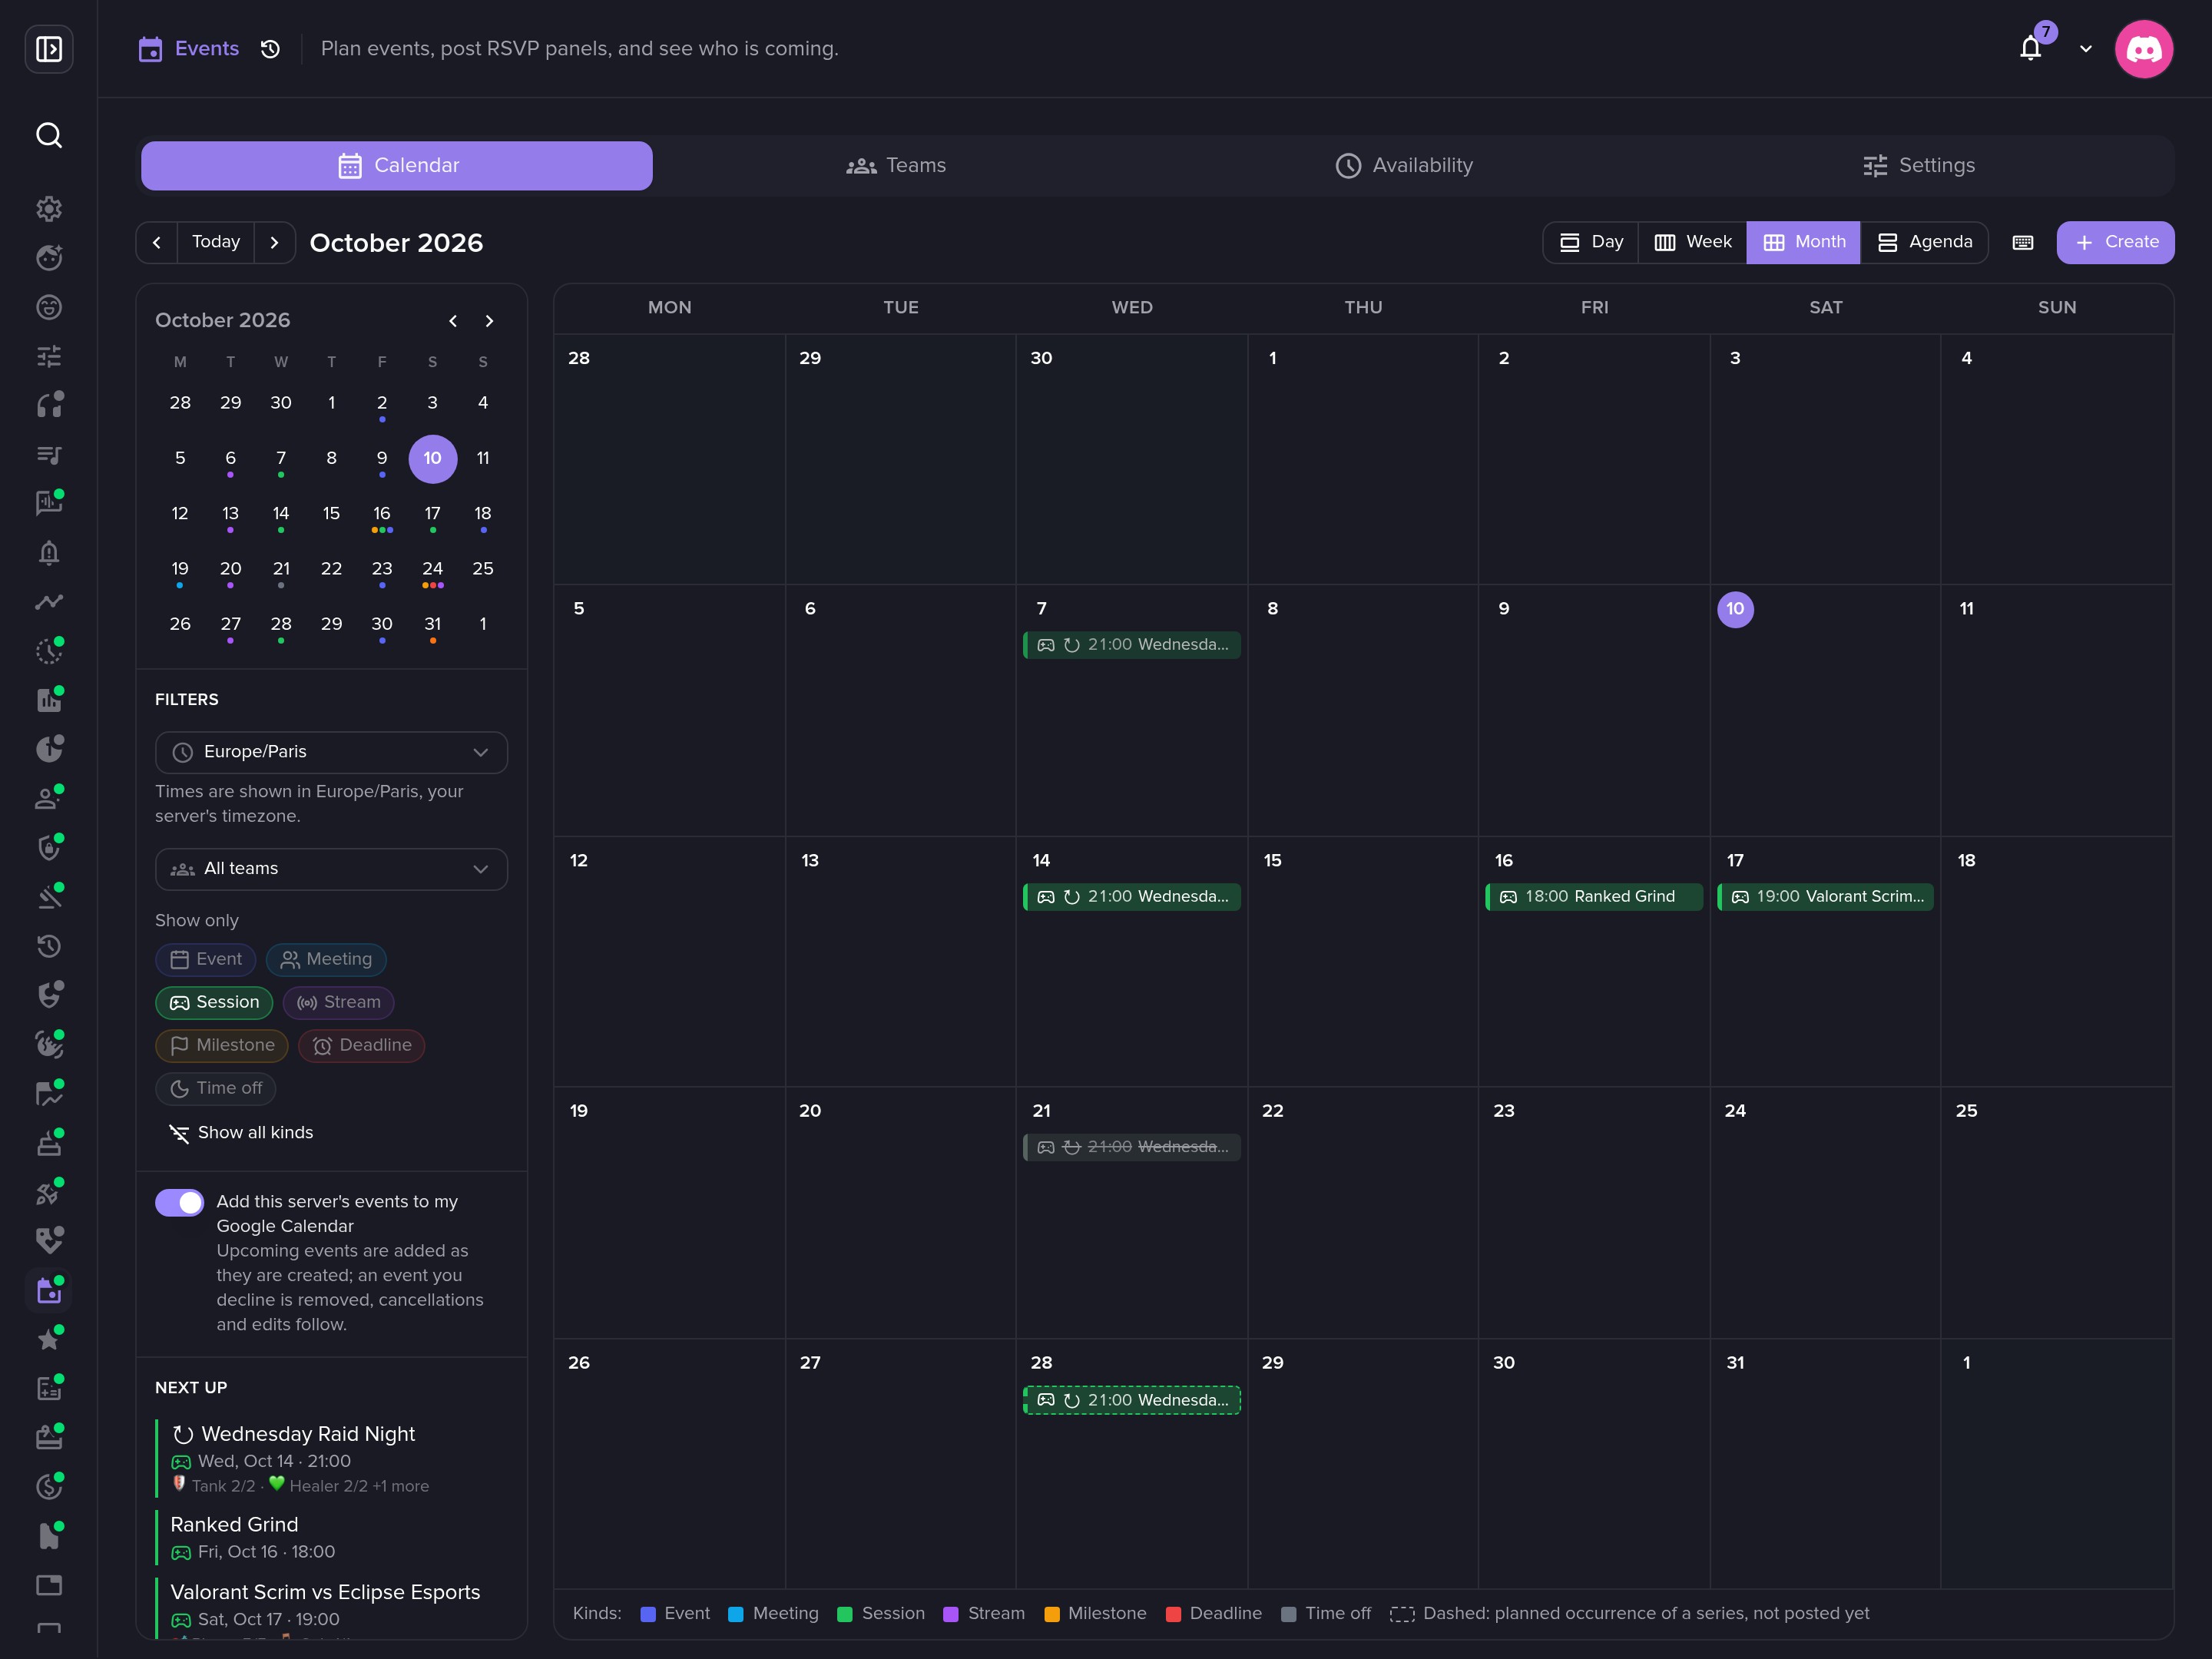Screen dimensions: 2212x1659
Task: Open the search icon in sidebar
Action: tap(49, 135)
